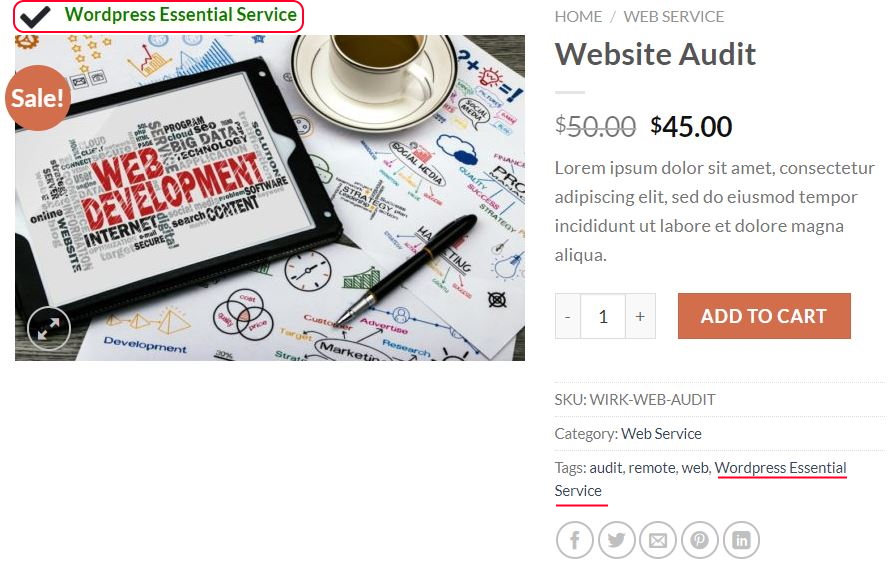The image size is (888, 576).
Task: Click the Sale! badge on image
Action: click(x=37, y=98)
